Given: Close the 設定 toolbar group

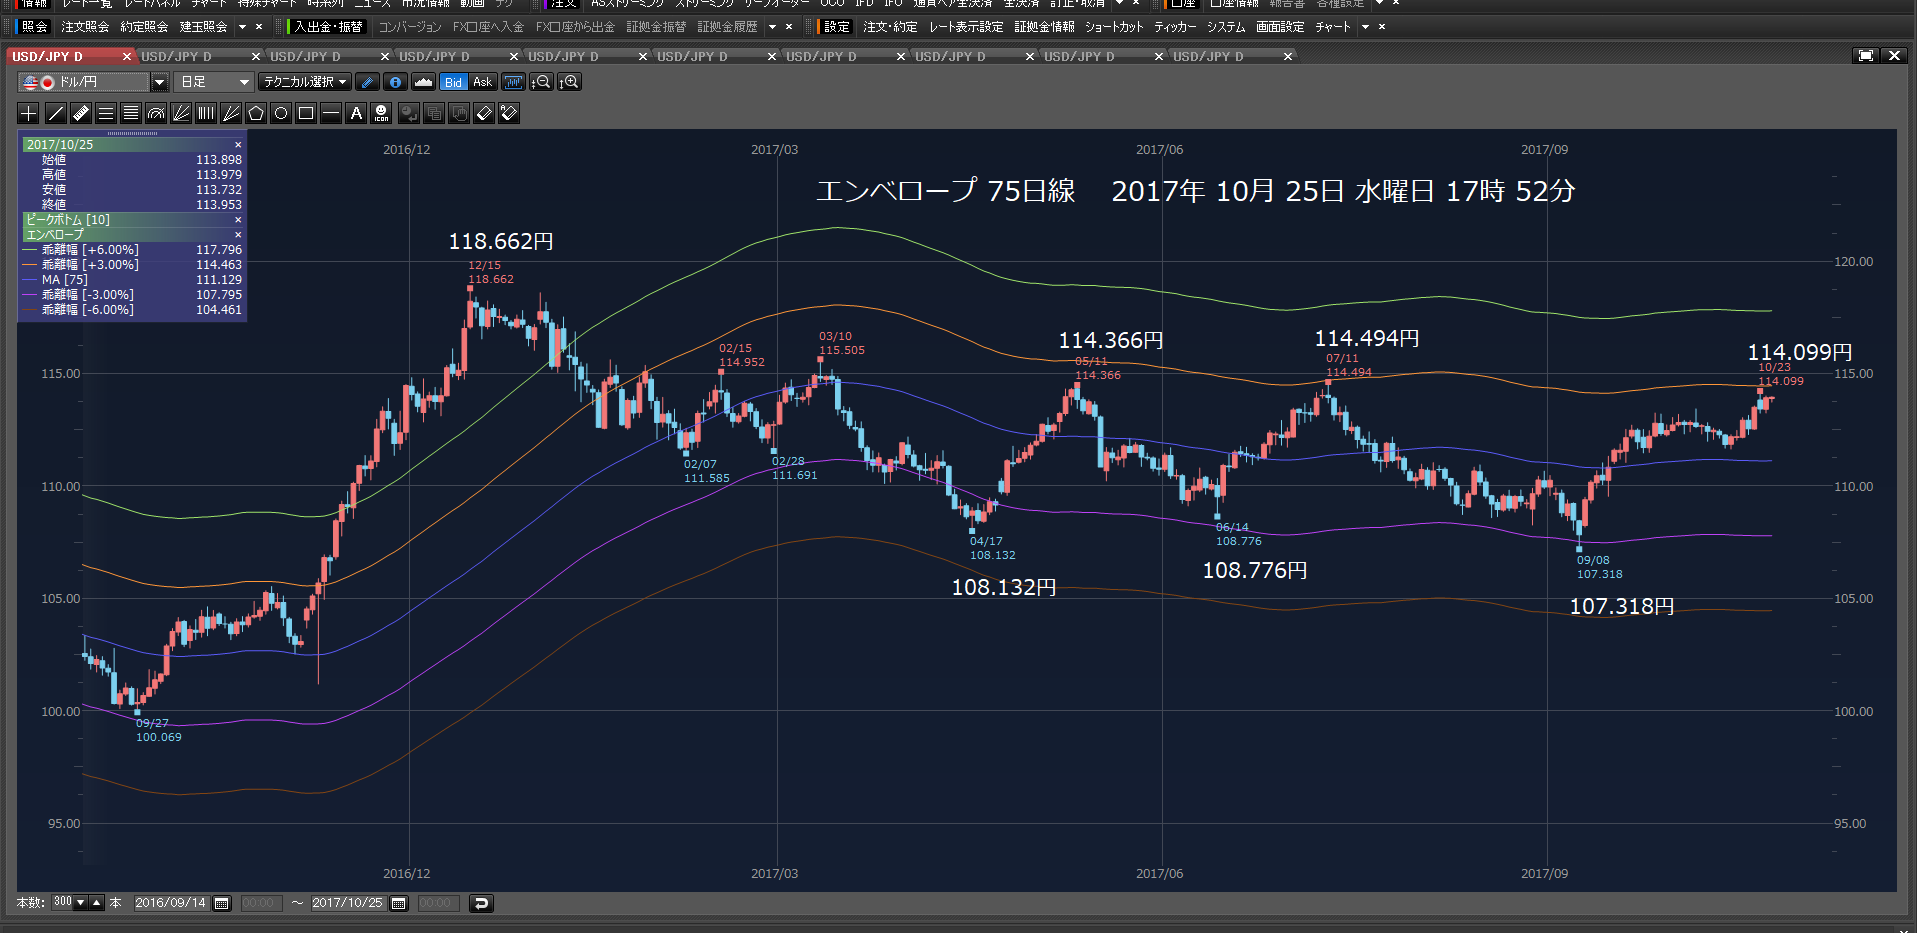Looking at the screenshot, I should click(x=1382, y=27).
